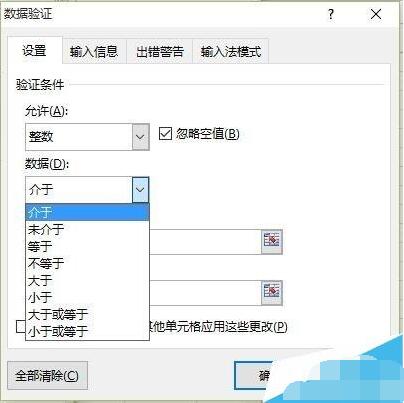This screenshot has width=404, height=403.
Task: Toggle the 忽略空值 checkbox
Action: pyautogui.click(x=165, y=134)
